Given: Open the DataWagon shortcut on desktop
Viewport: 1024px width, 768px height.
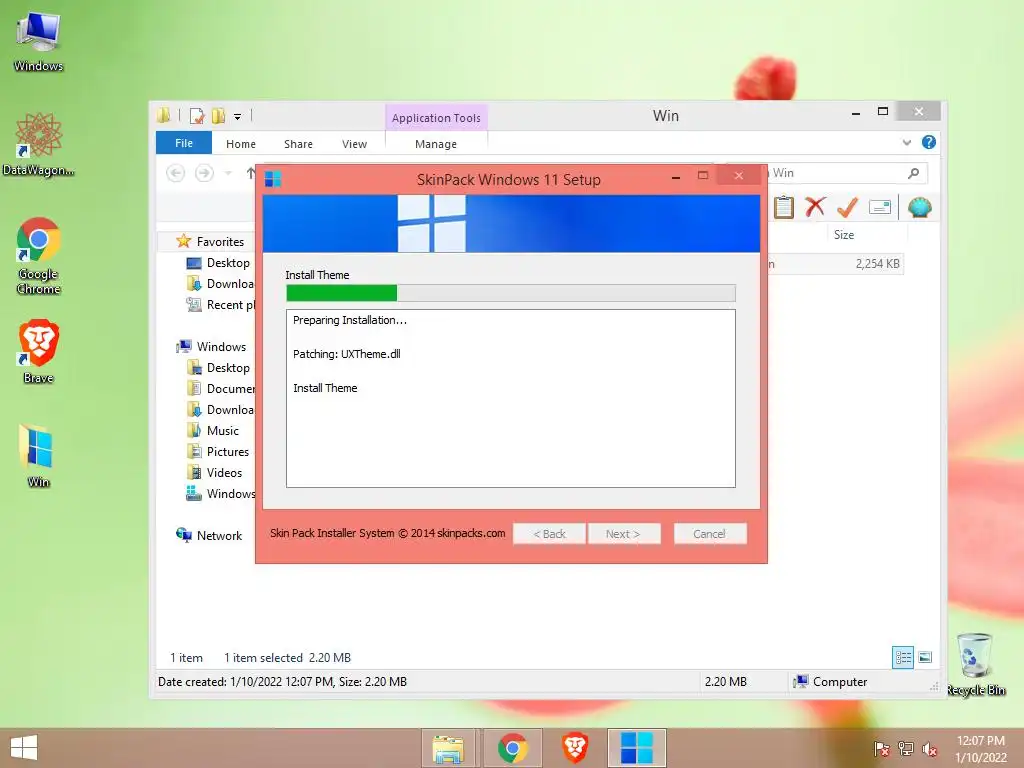Looking at the screenshot, I should tap(38, 144).
